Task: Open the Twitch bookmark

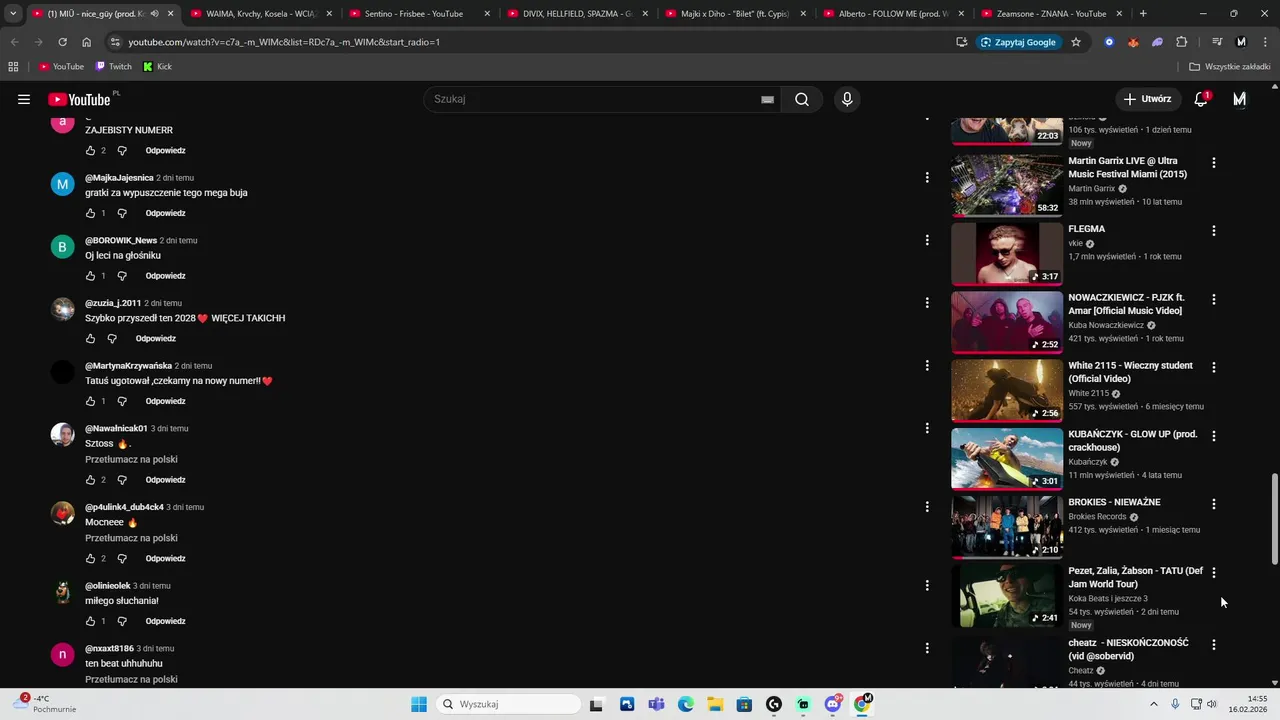Action: click(113, 66)
